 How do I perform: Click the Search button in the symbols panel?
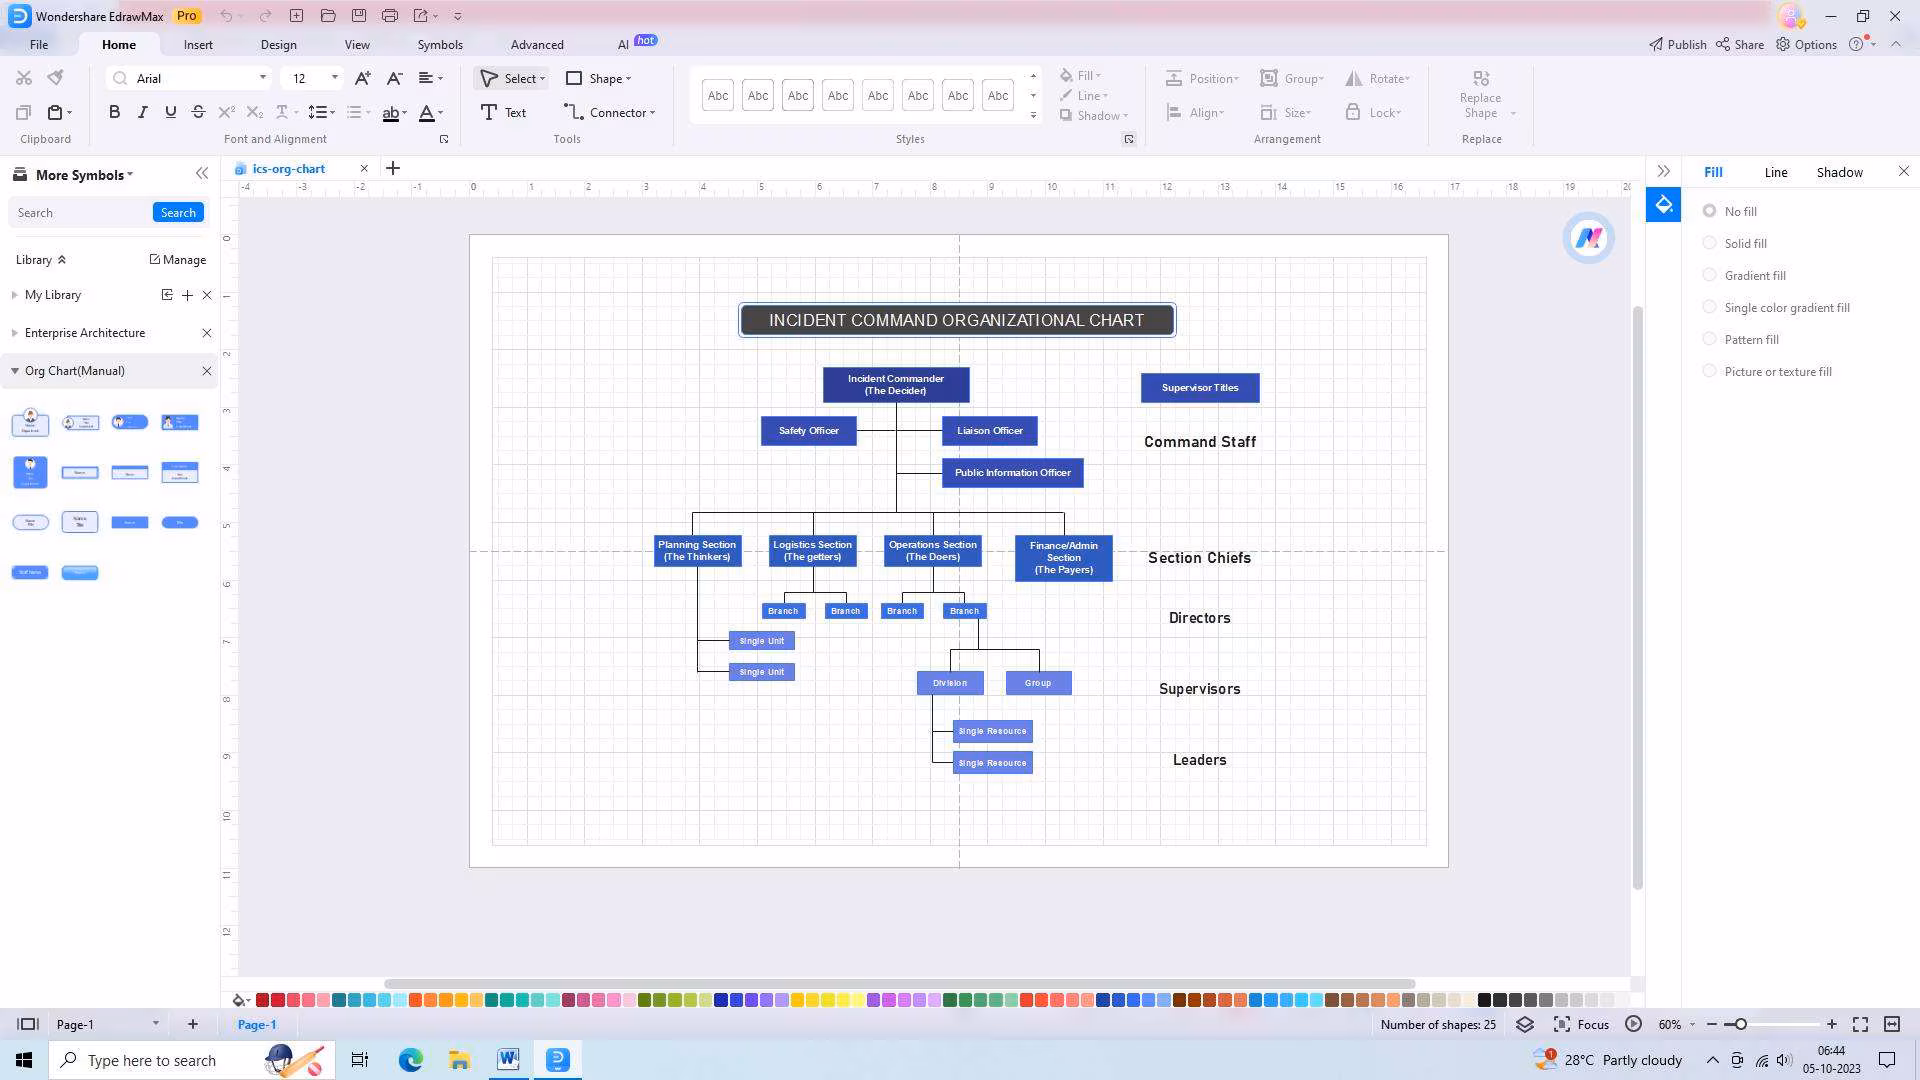click(178, 212)
